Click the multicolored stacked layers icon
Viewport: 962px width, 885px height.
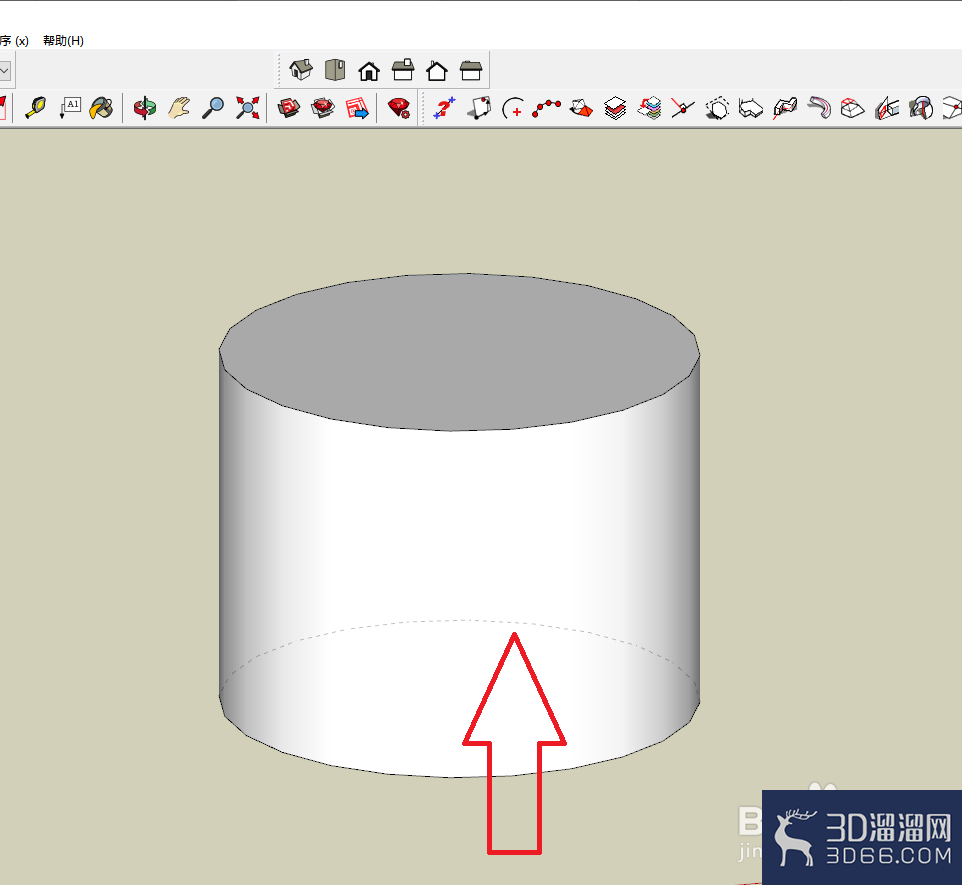pos(649,108)
